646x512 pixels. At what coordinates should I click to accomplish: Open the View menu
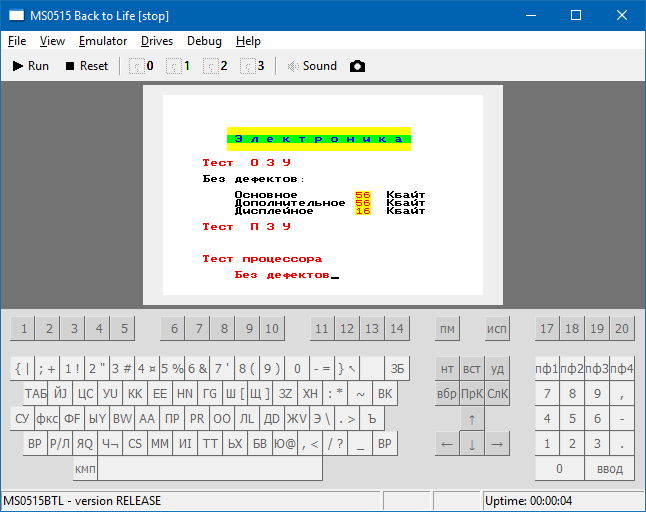tap(52, 41)
